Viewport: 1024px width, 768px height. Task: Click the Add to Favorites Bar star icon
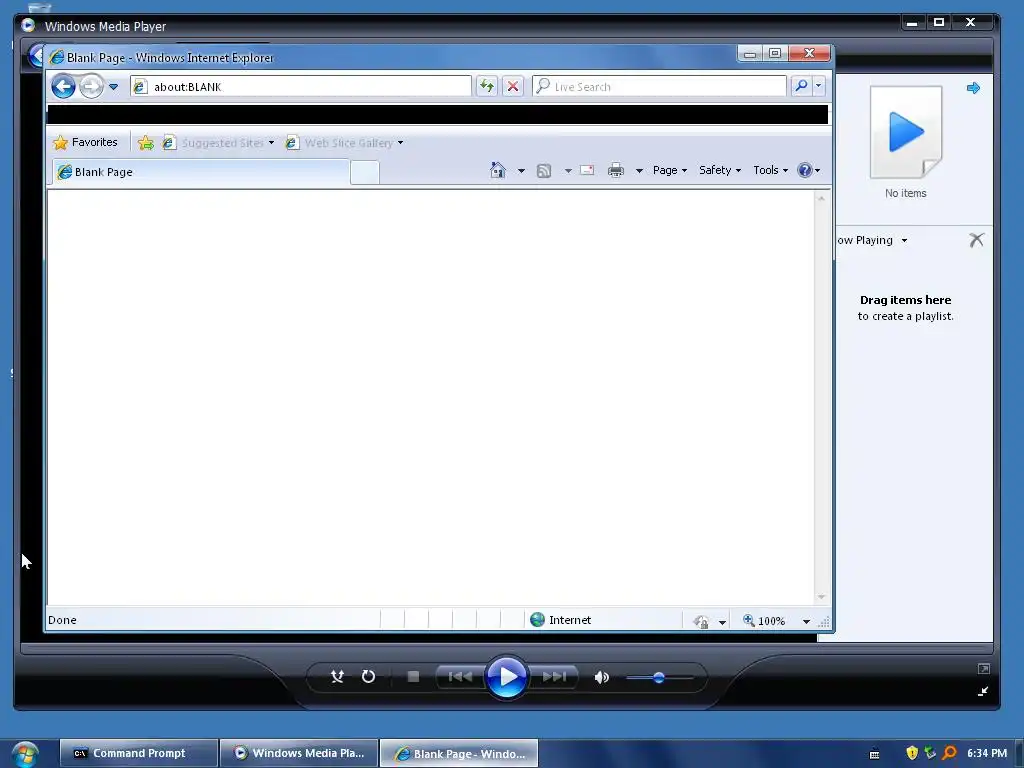(x=146, y=142)
